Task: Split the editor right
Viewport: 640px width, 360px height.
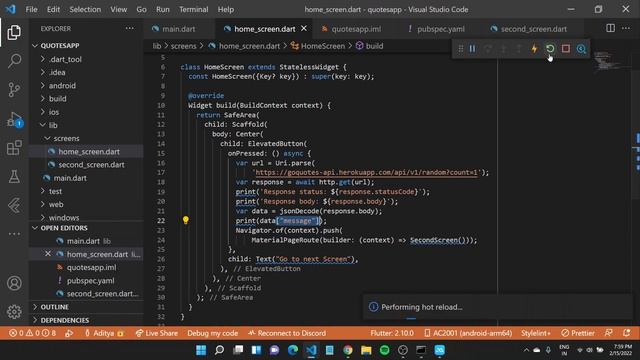Action: (610, 28)
